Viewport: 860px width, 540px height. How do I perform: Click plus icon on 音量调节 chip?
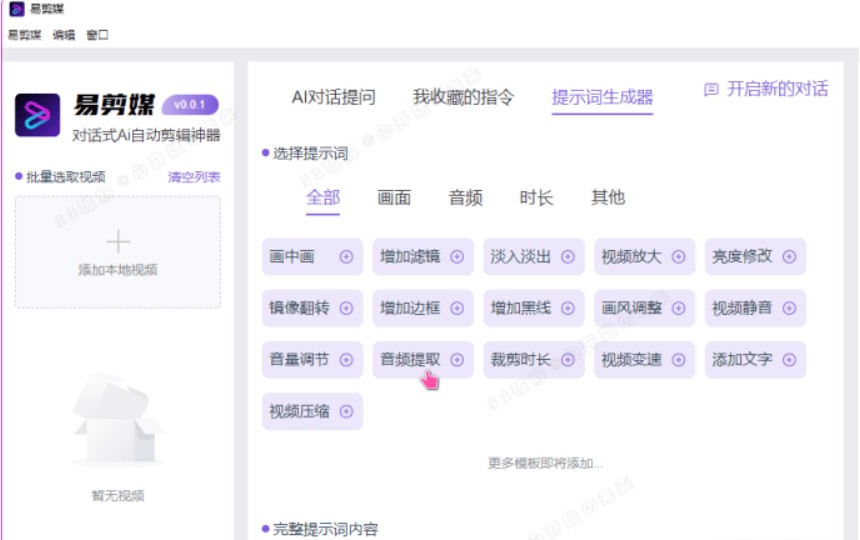point(346,360)
